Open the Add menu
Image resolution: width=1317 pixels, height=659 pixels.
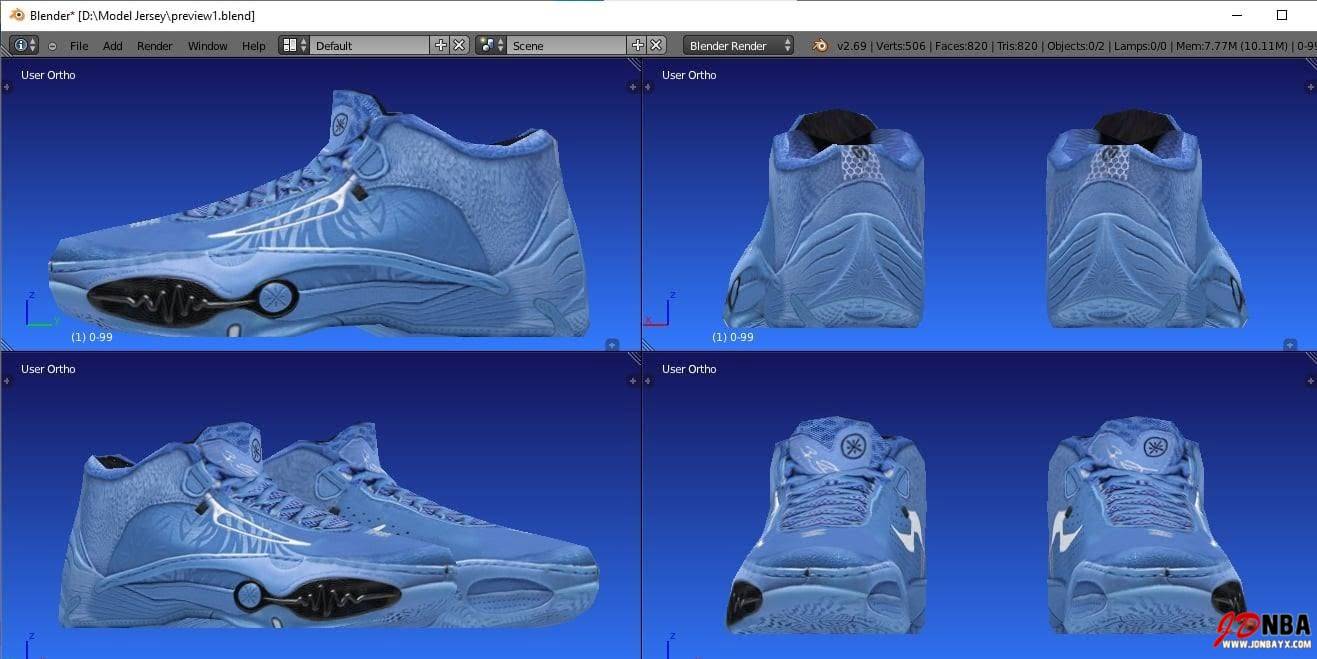[113, 46]
